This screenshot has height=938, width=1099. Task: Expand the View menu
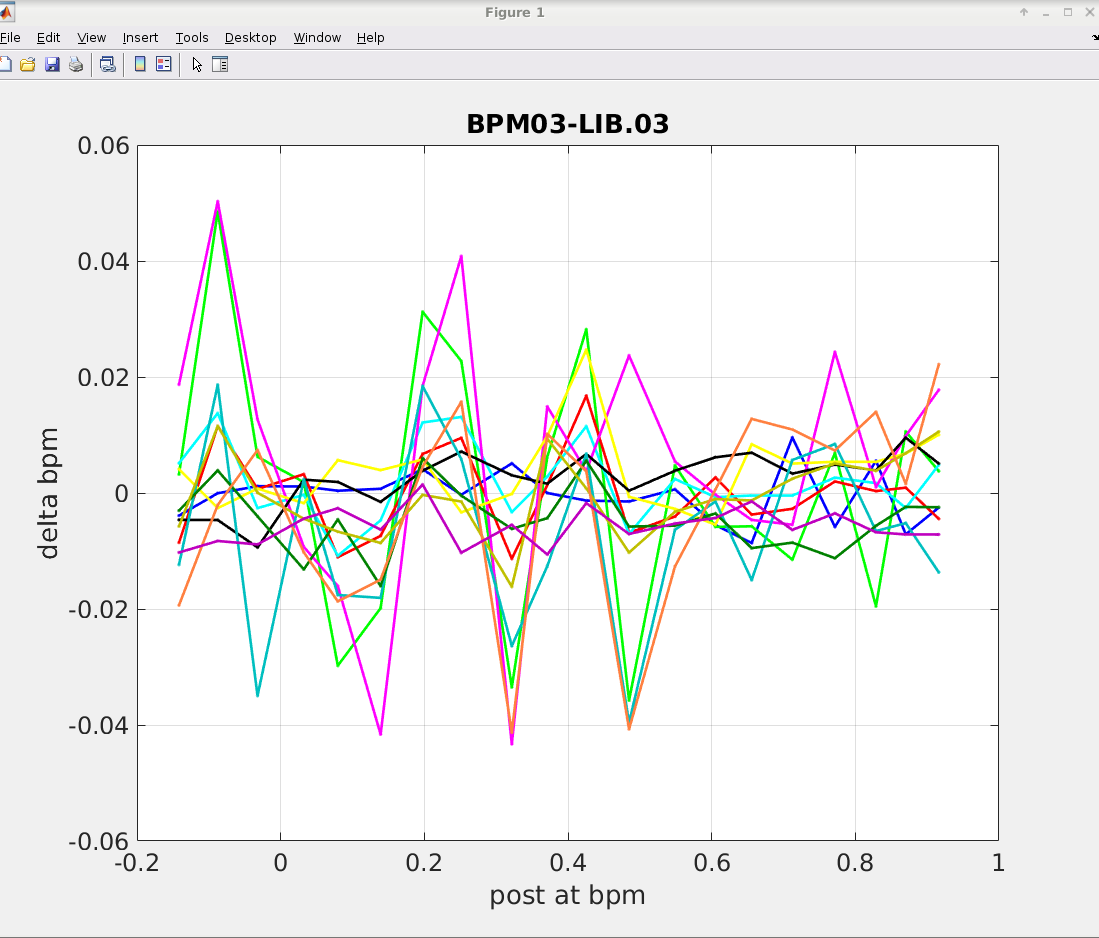pos(91,38)
